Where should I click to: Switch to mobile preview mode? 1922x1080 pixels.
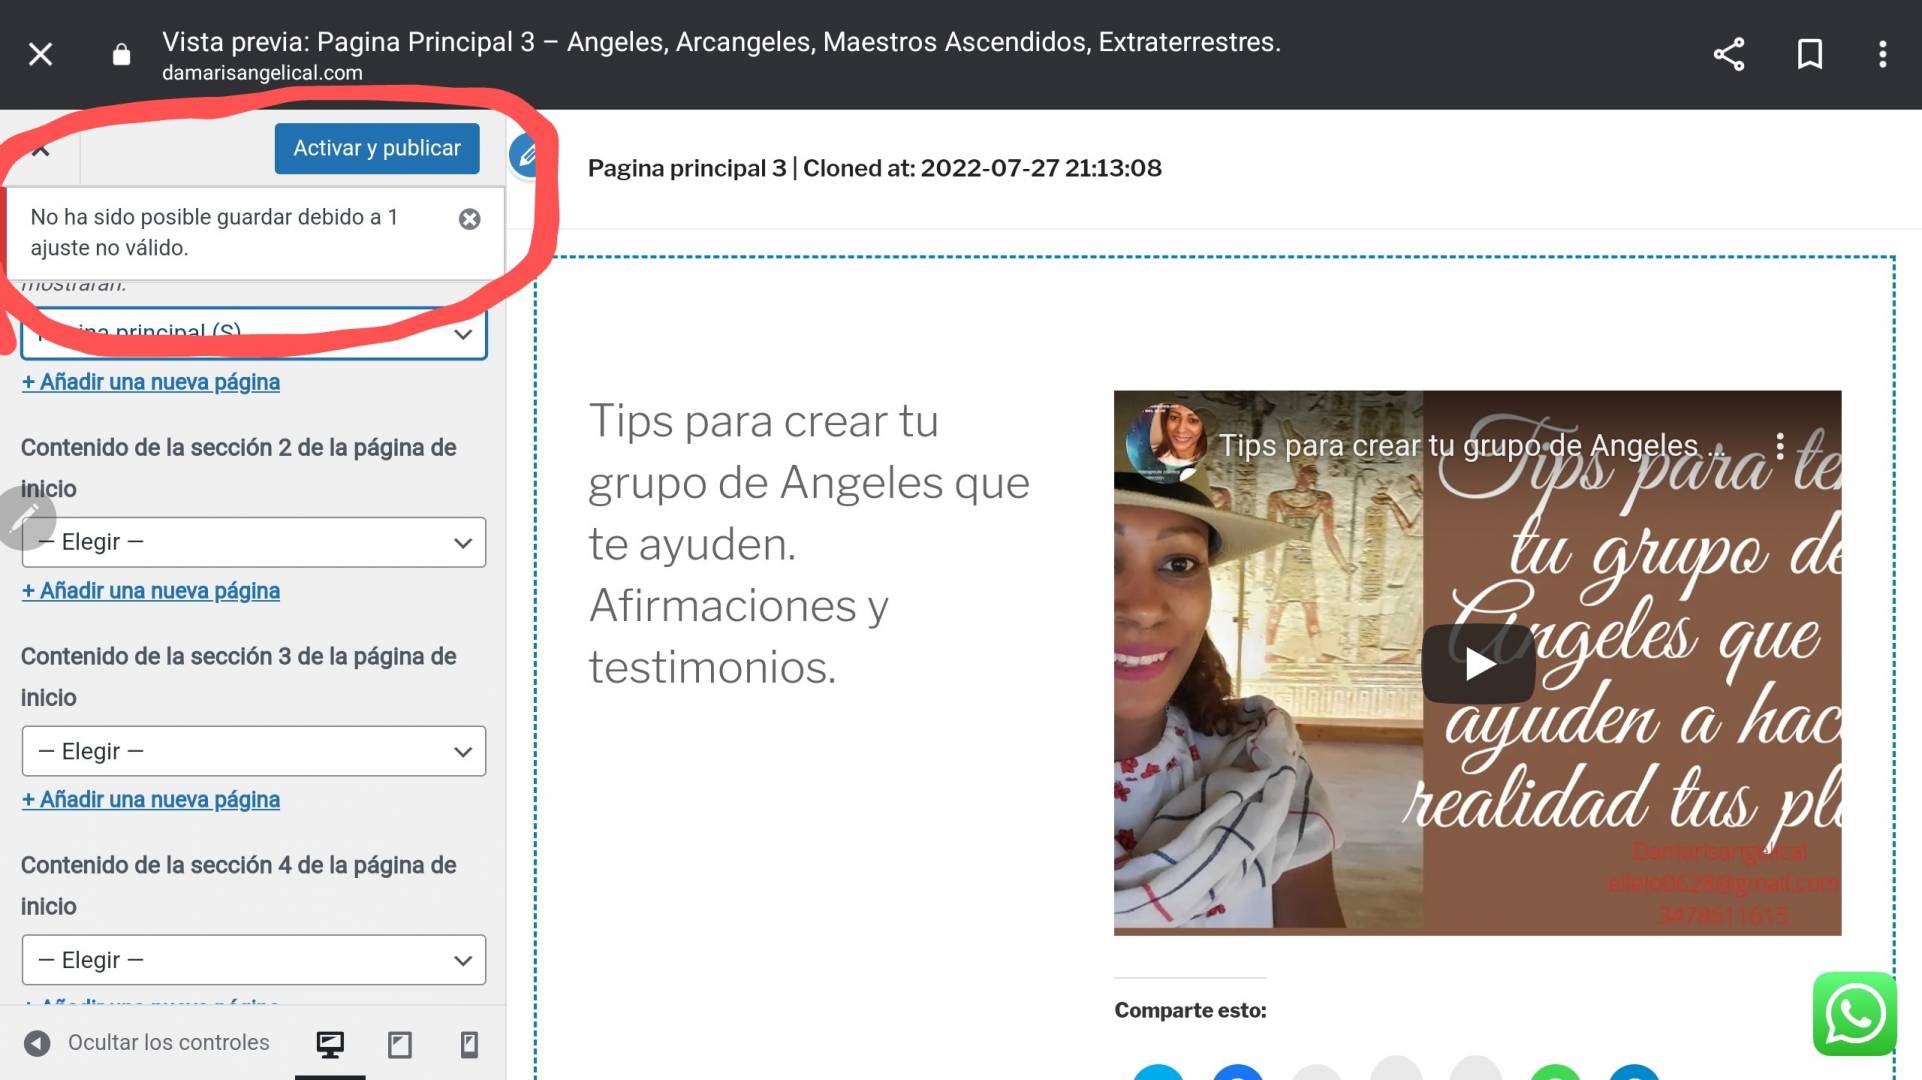469,1045
